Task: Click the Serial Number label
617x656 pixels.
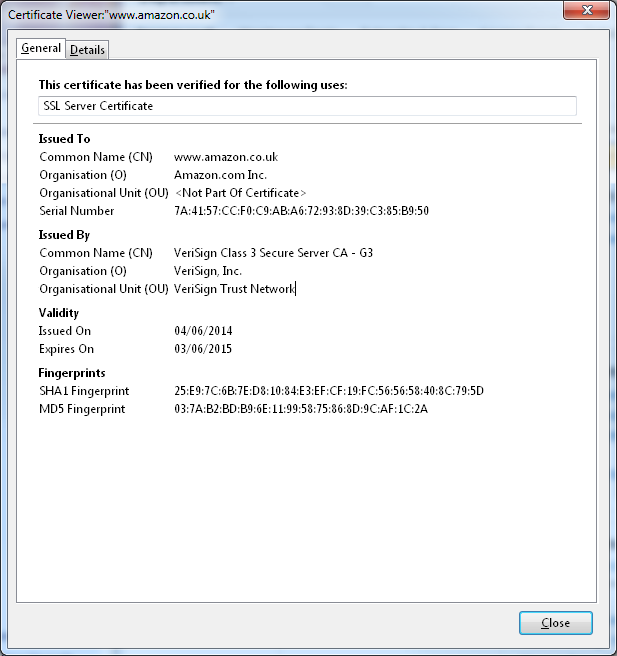Action: click(x=77, y=211)
